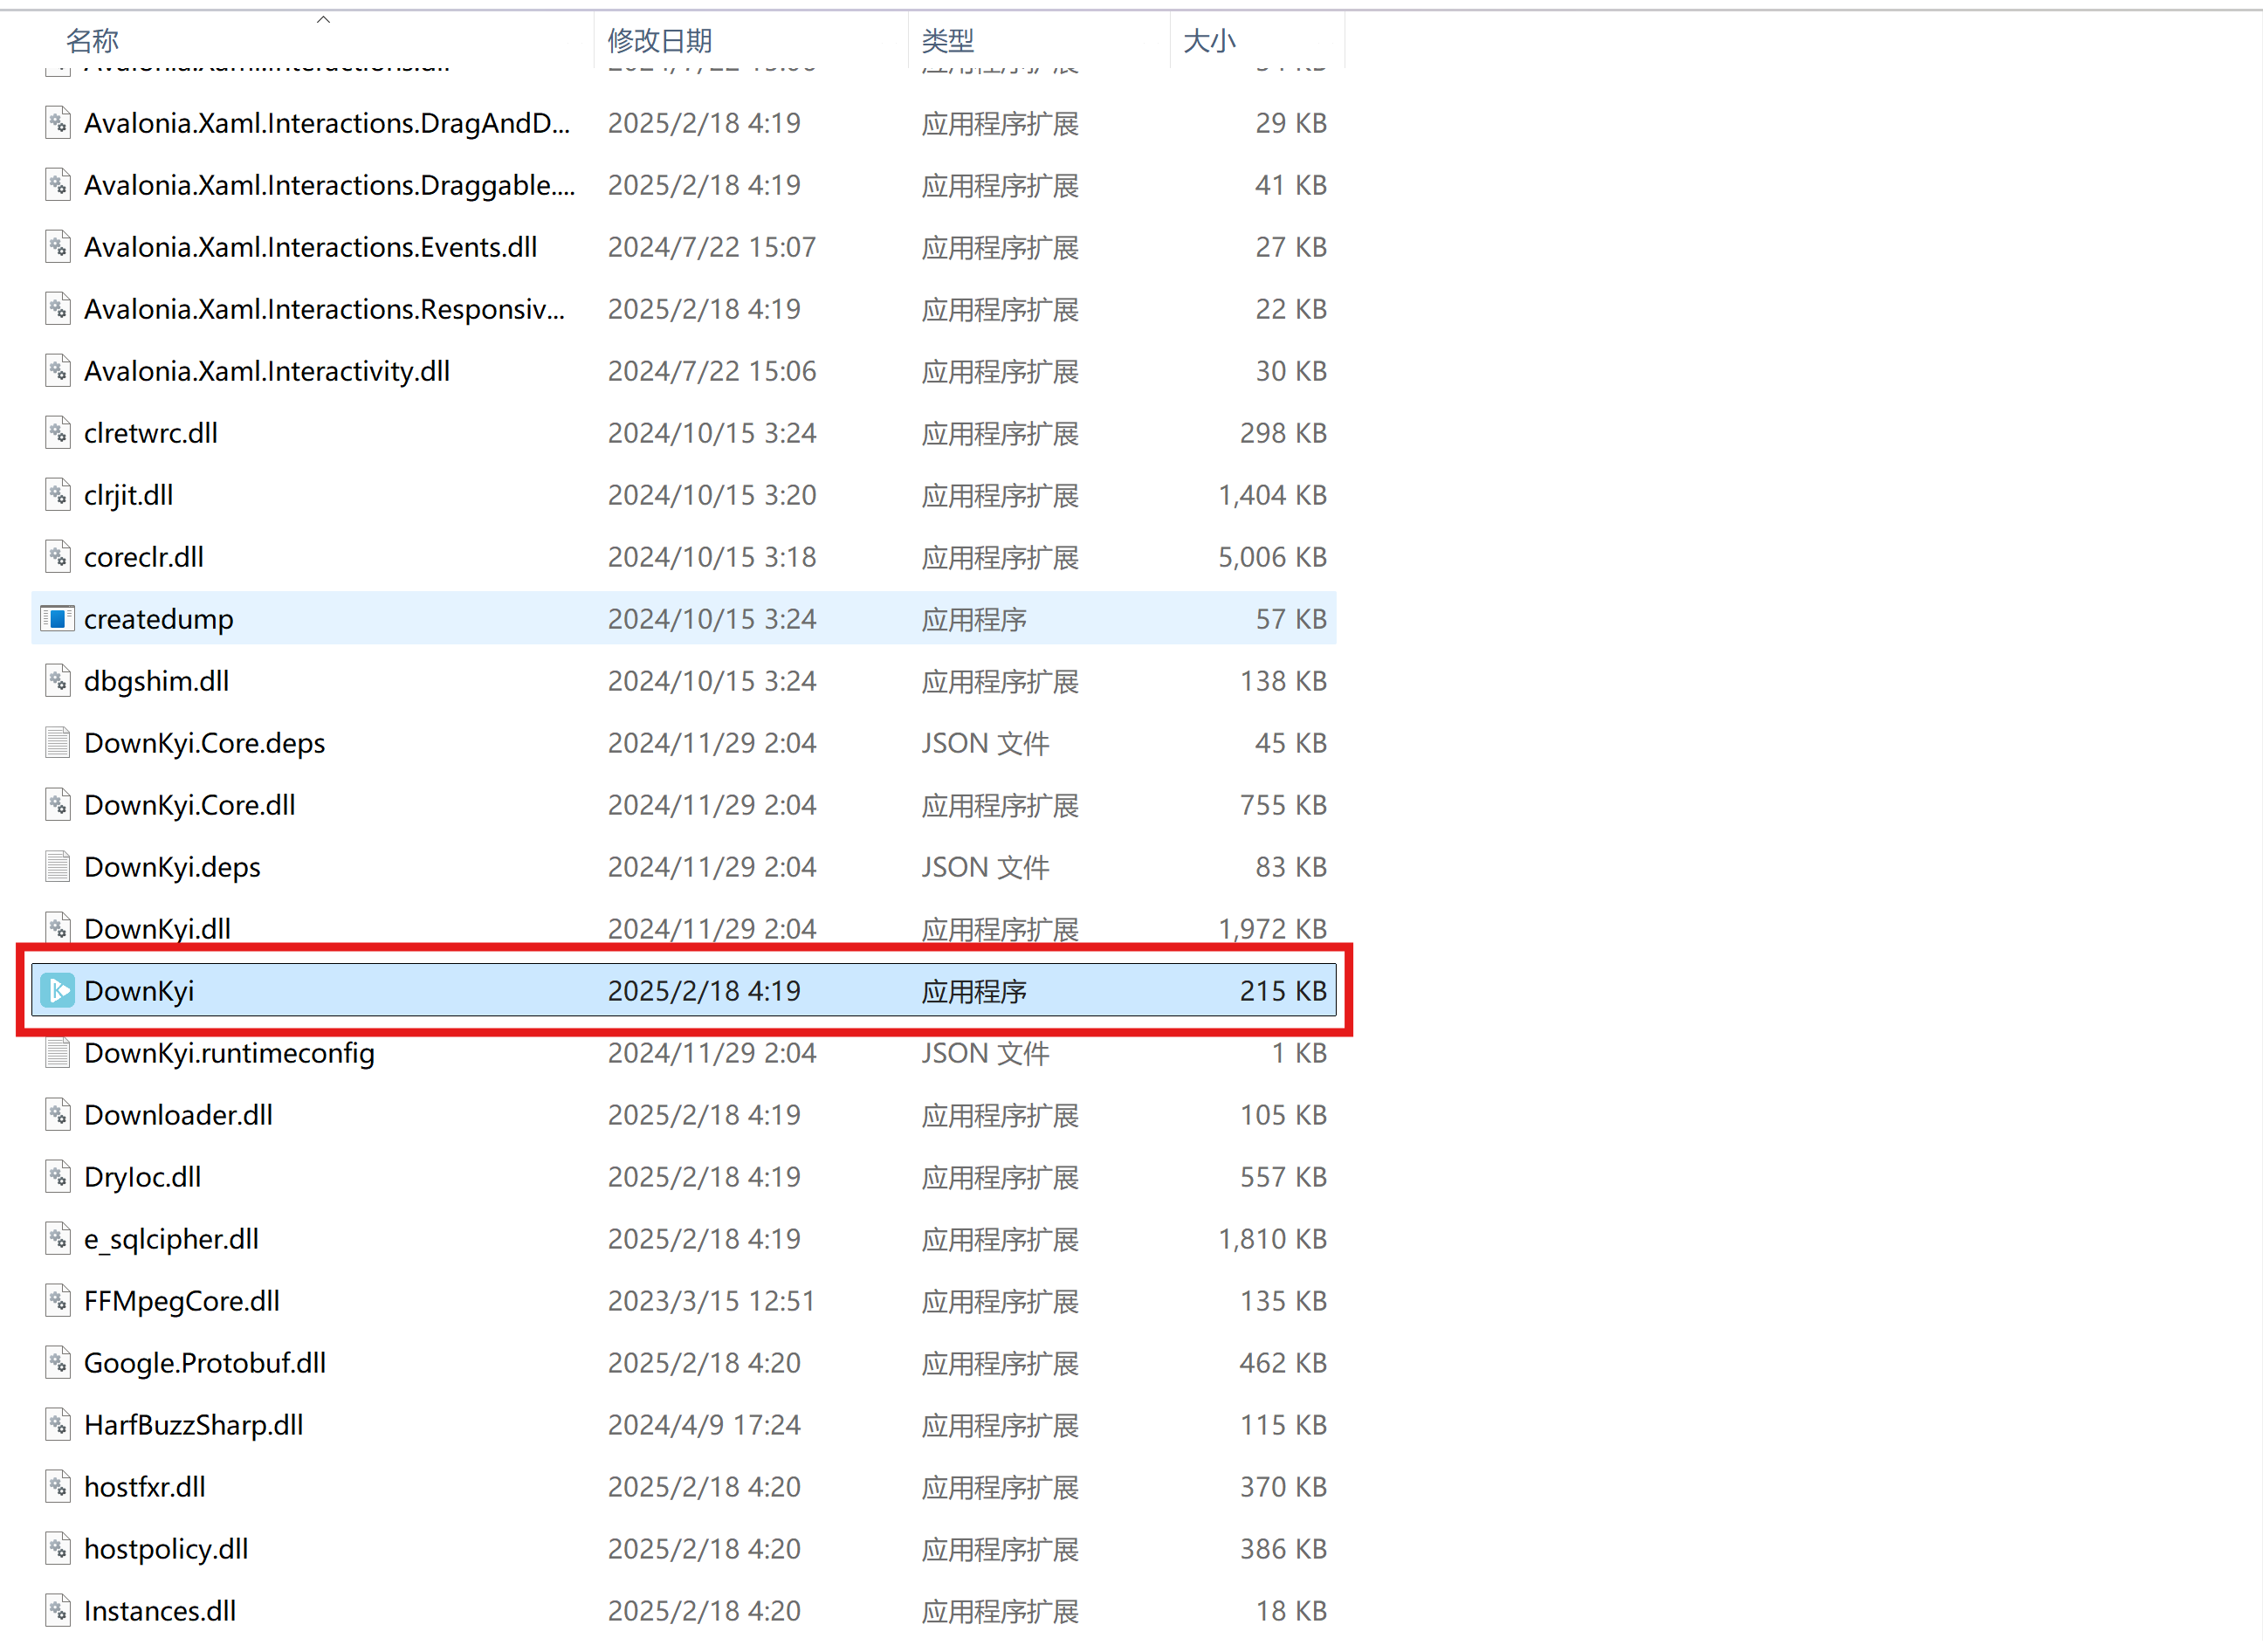Image resolution: width=2263 pixels, height=1652 pixels.
Task: Click the DownKyi application icon
Action: (58, 990)
